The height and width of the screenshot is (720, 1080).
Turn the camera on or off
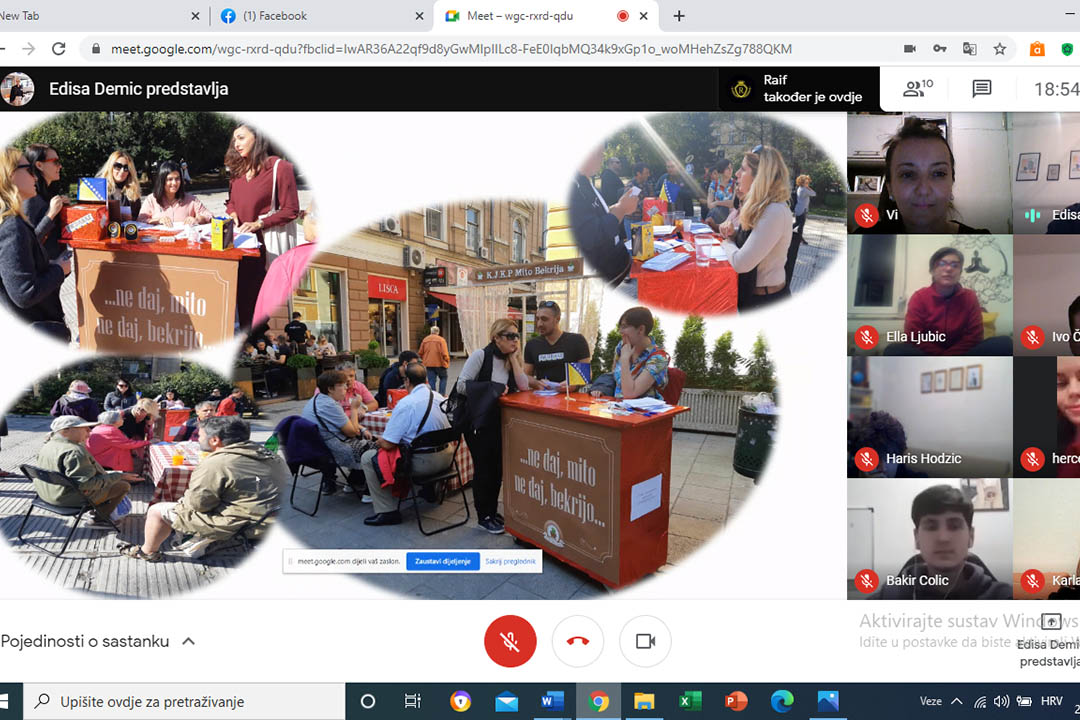point(645,641)
